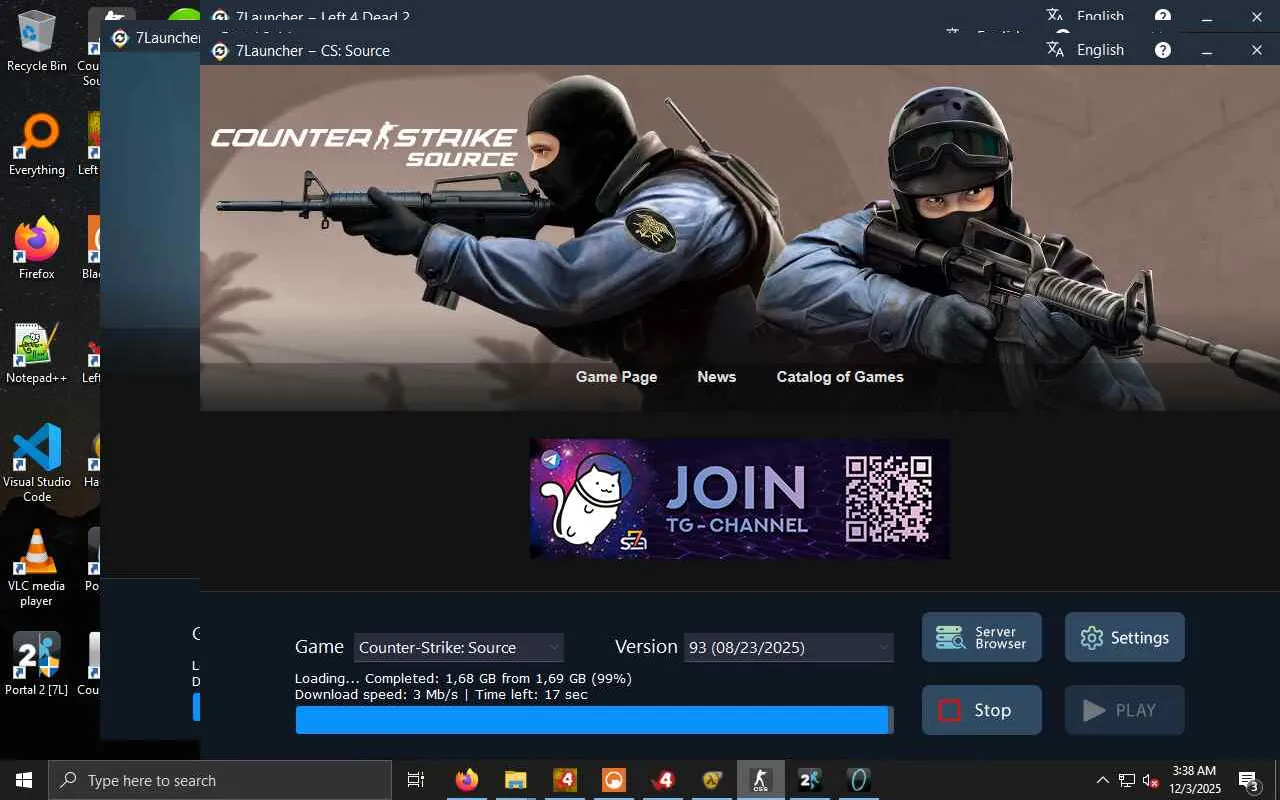The height and width of the screenshot is (800, 1280).
Task: Switch to the CSS launcher taskbar icon
Action: [761, 780]
